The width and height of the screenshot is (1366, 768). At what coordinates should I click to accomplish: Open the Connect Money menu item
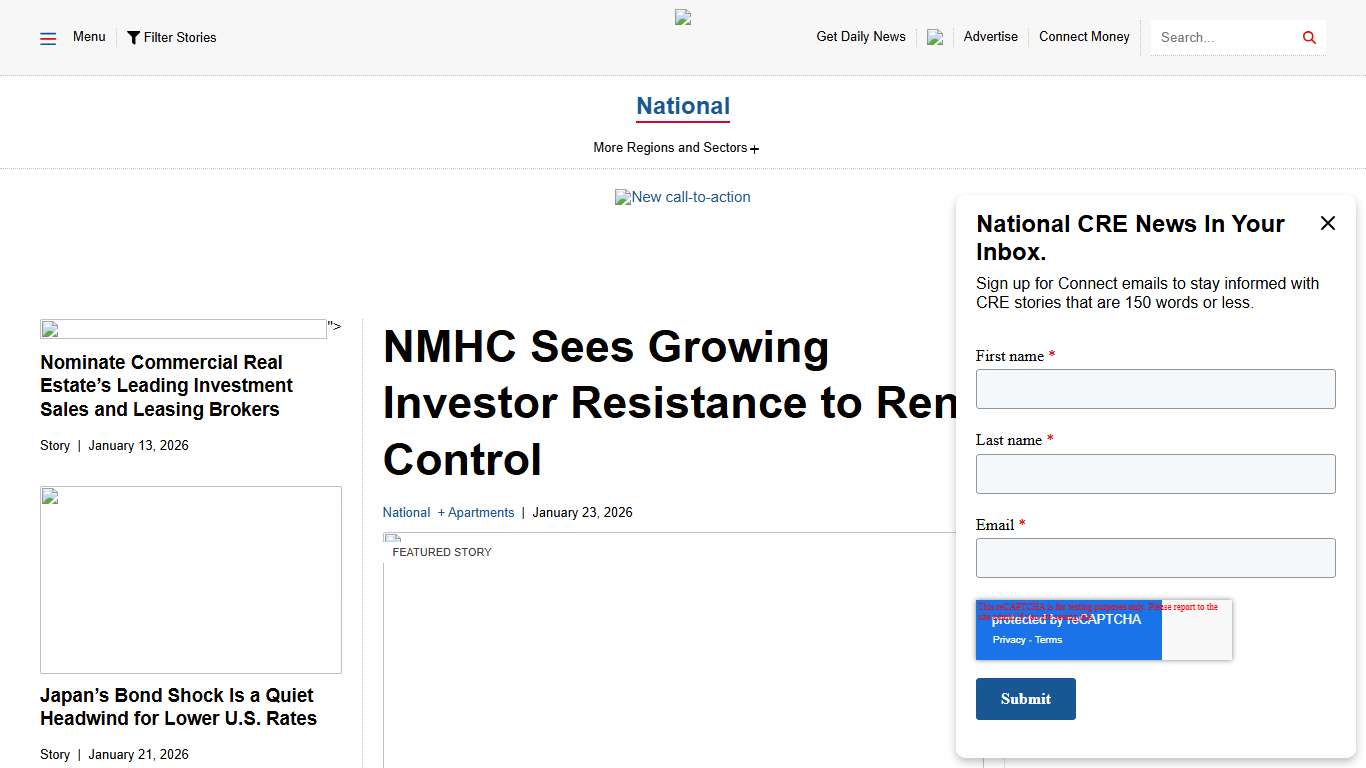tap(1084, 37)
